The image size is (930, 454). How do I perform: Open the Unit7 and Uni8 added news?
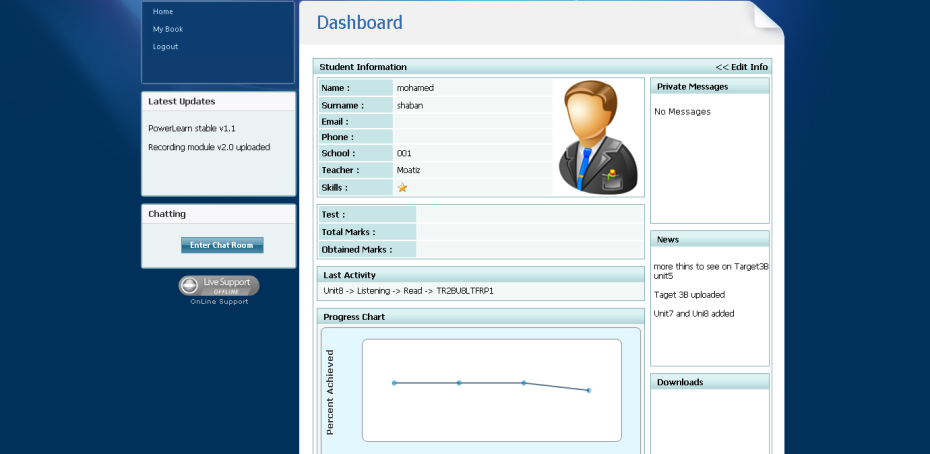click(x=694, y=313)
